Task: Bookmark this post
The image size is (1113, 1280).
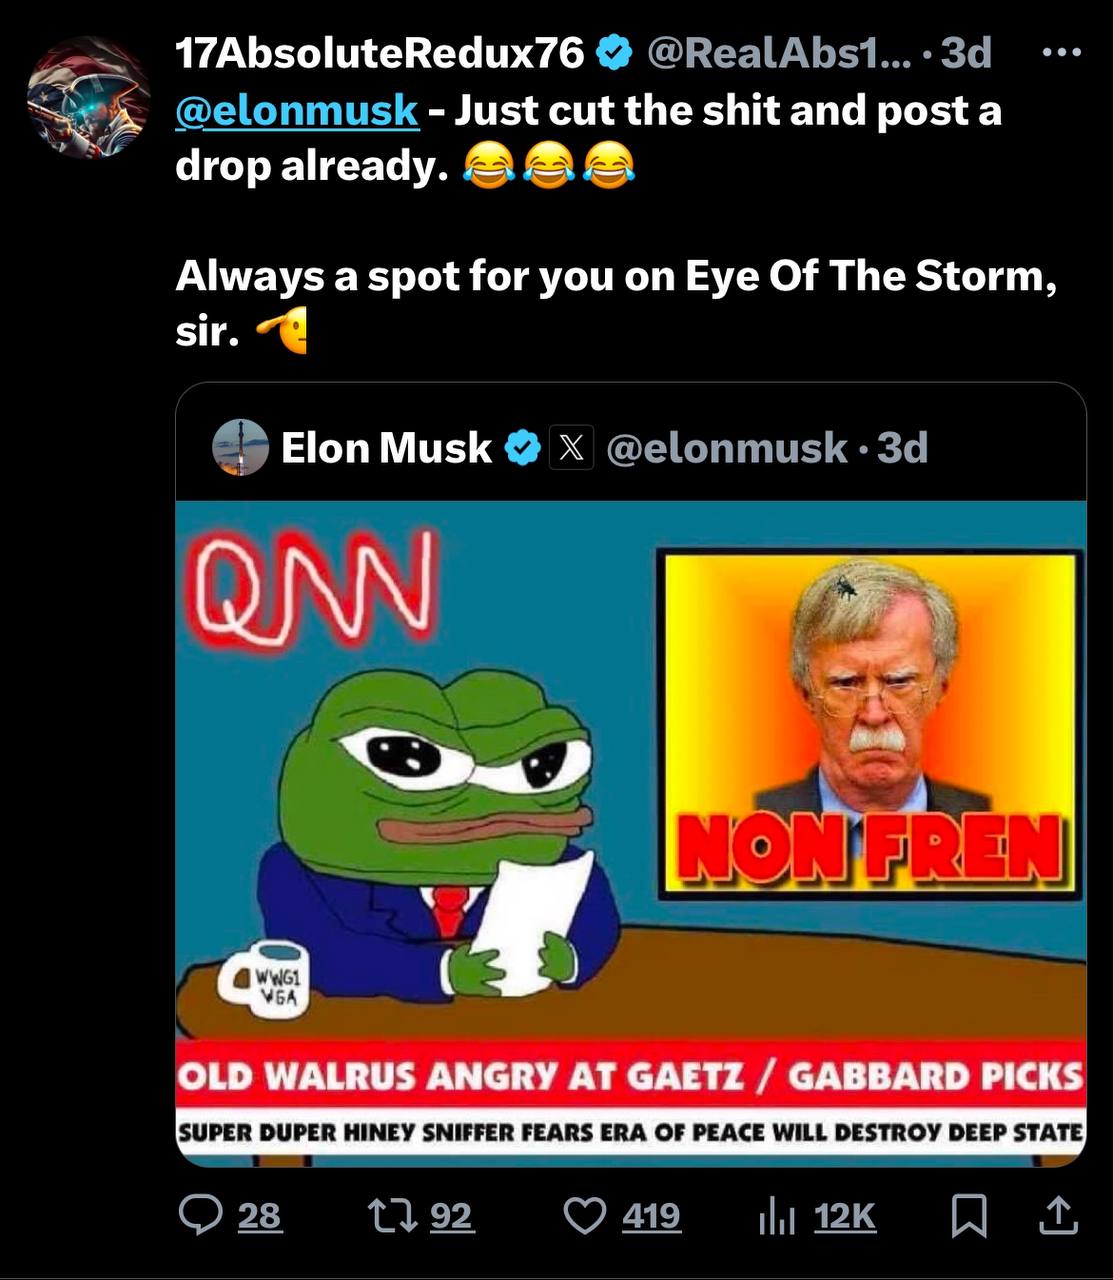Action: [968, 1216]
